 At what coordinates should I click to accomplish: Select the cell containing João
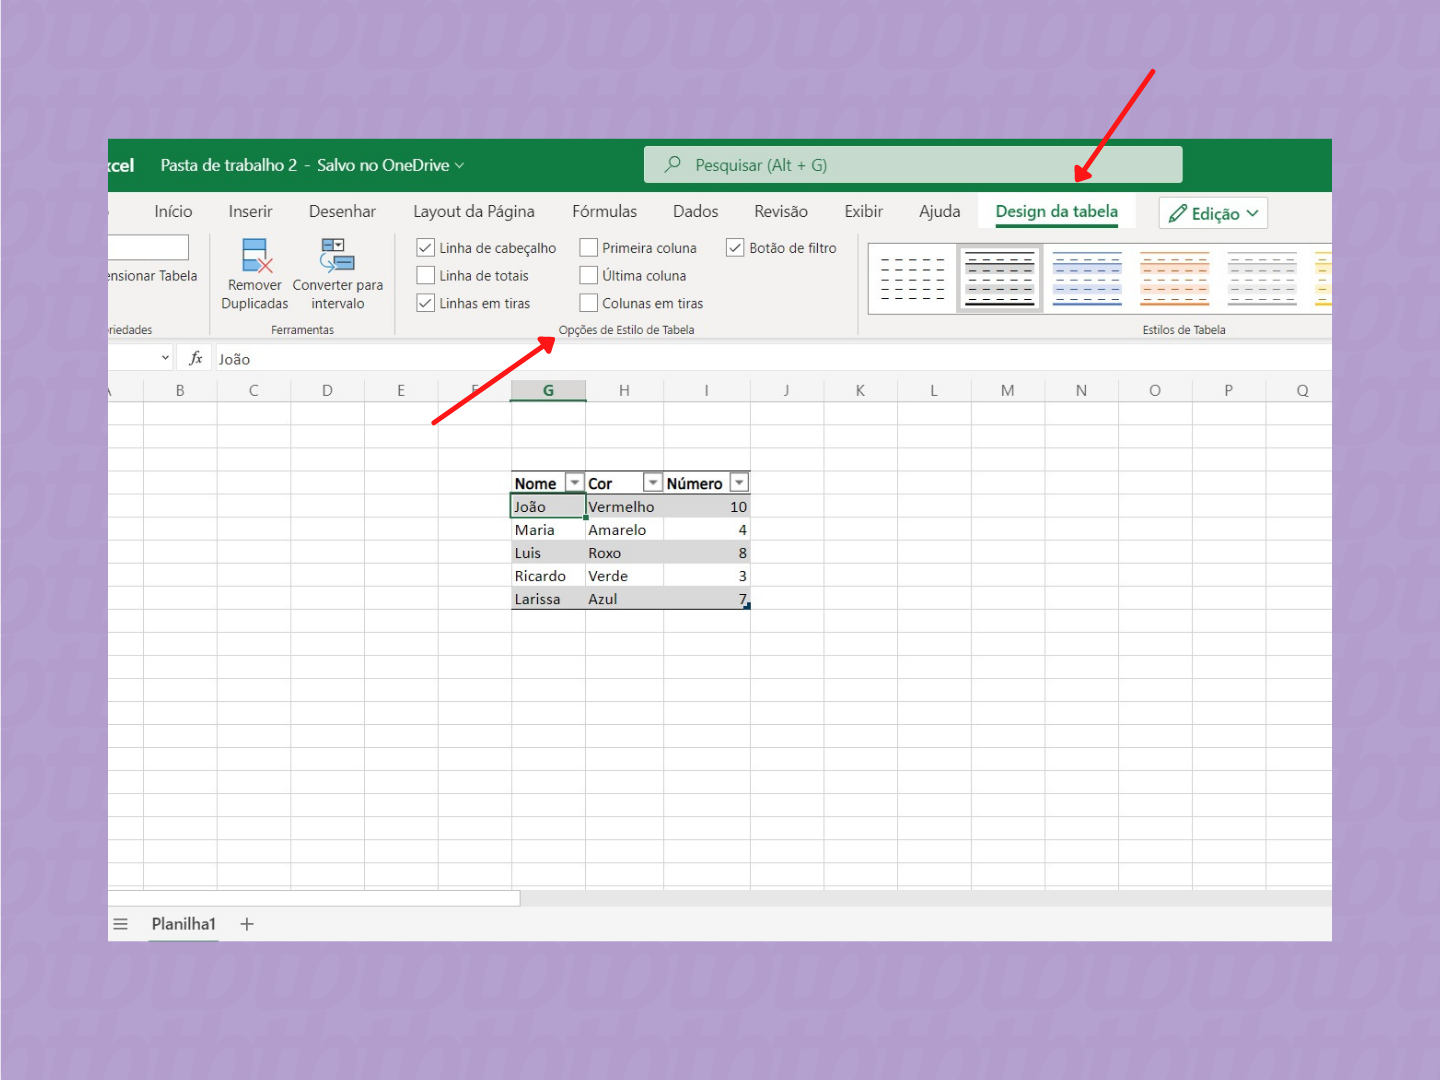[x=548, y=507]
